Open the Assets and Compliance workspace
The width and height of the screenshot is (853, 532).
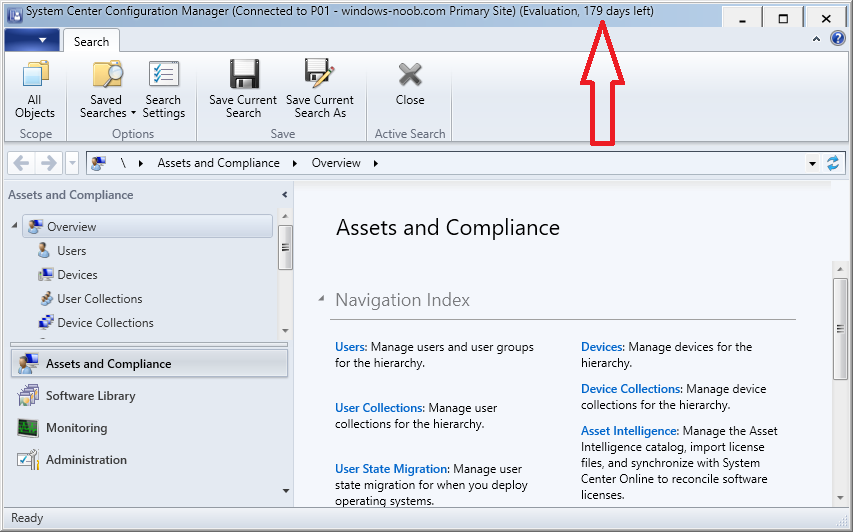coord(149,363)
